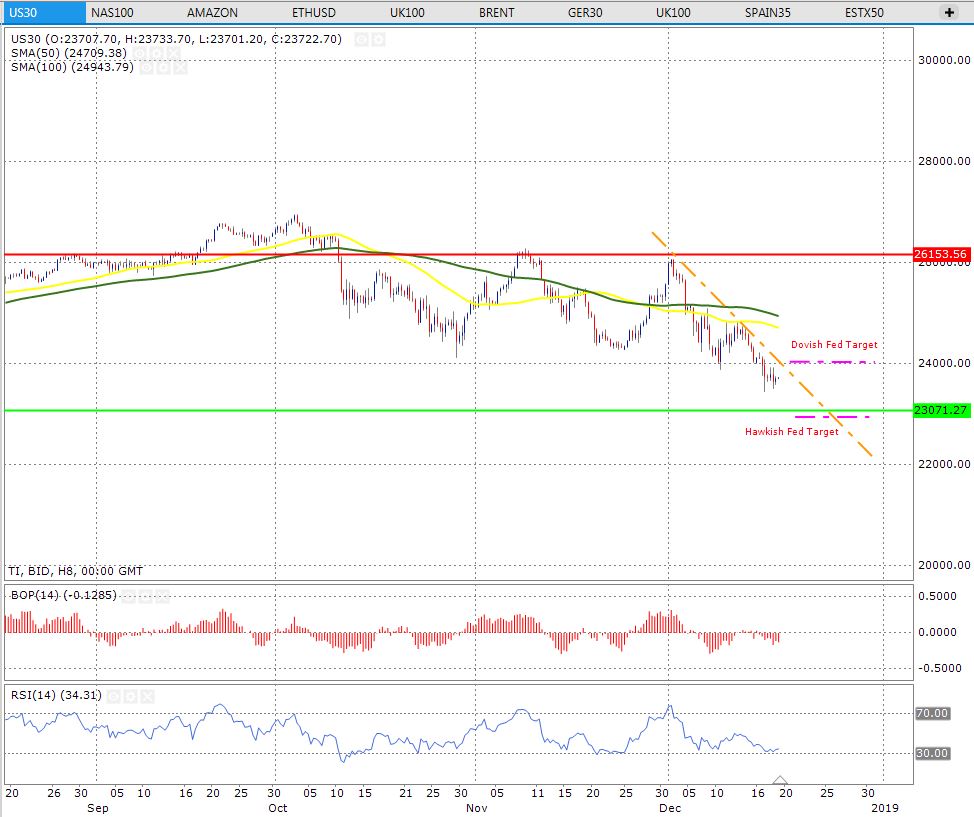Image resolution: width=974 pixels, height=817 pixels.
Task: Select the red 26153.56 price level tag
Action: click(x=941, y=254)
